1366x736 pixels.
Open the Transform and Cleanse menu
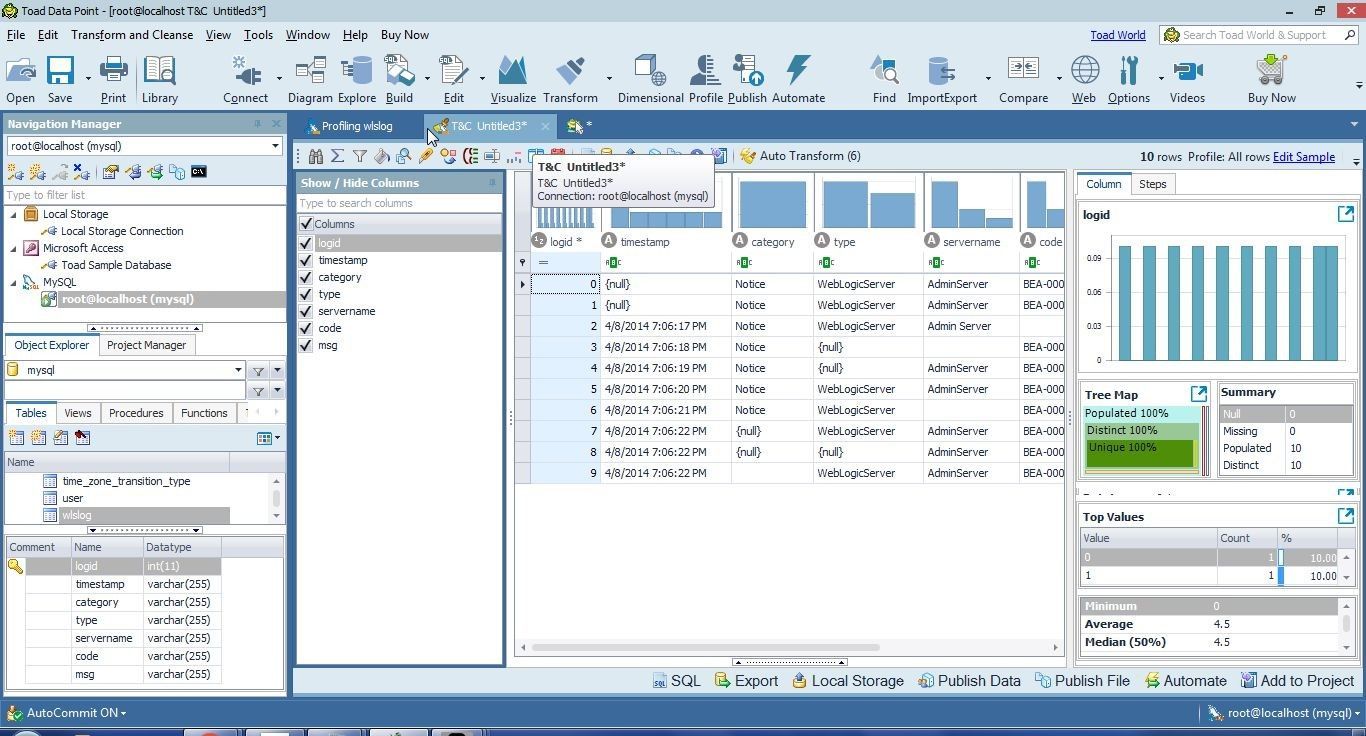pos(132,35)
